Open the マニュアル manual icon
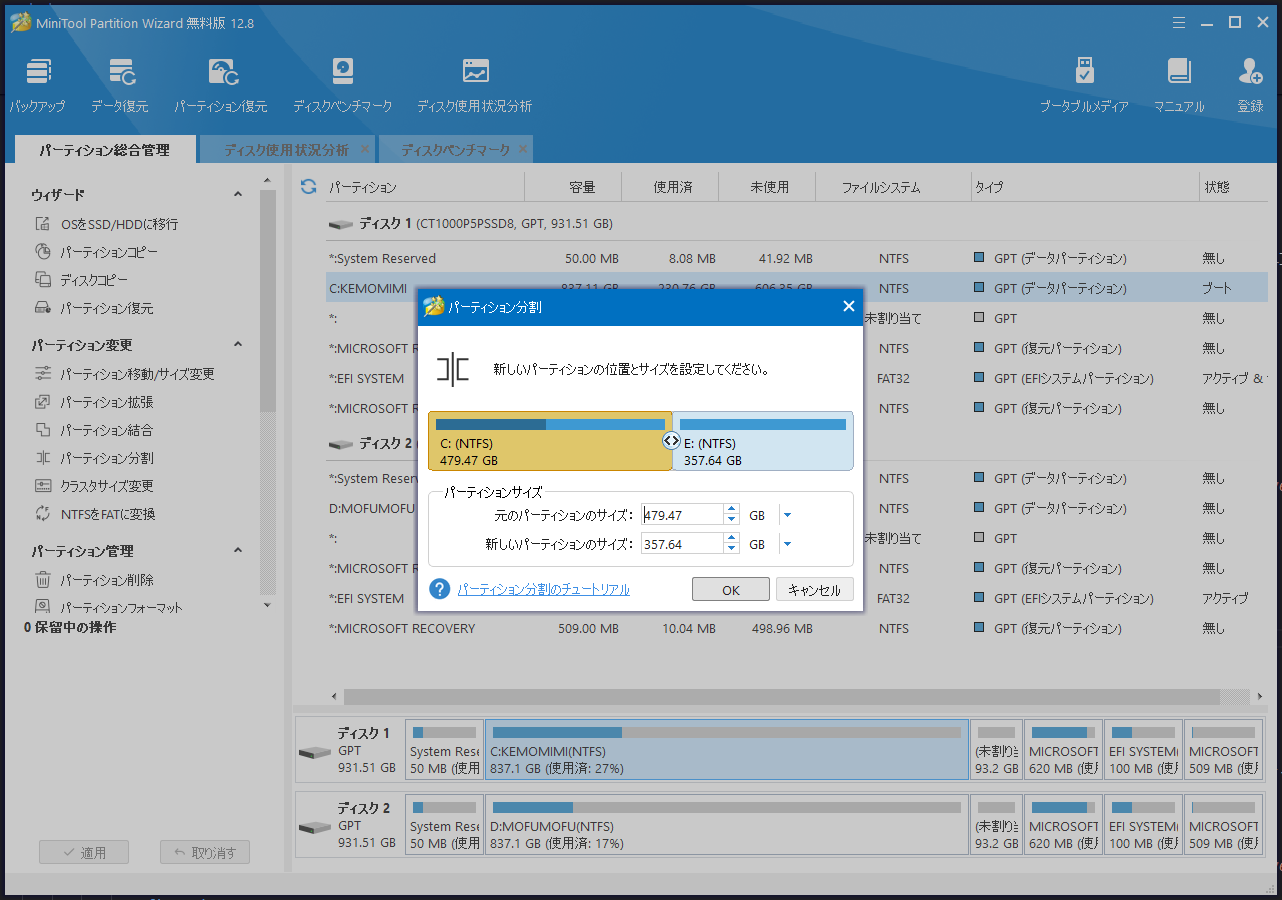This screenshot has height=900, width=1282. (1179, 73)
